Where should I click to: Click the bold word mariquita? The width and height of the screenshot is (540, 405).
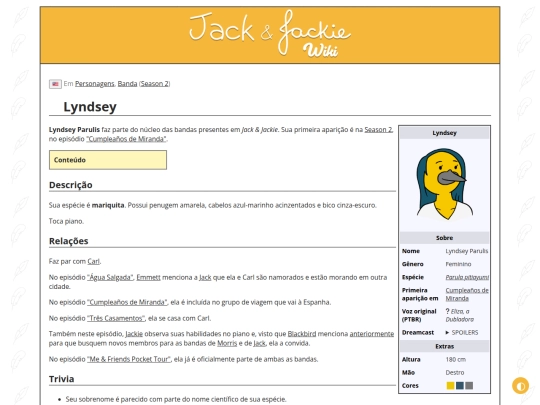(108, 205)
